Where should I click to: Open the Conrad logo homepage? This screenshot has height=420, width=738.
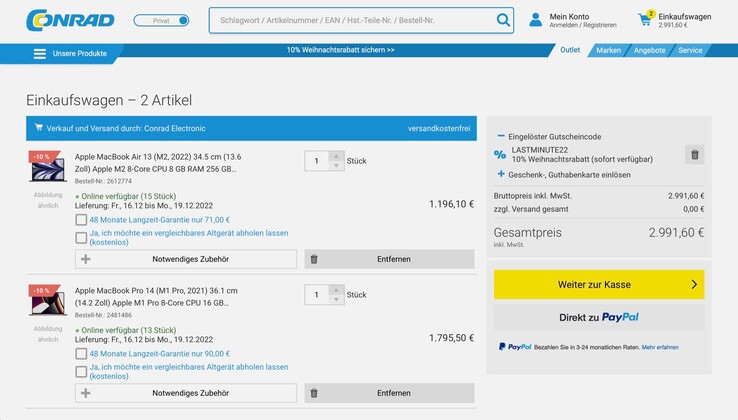(70, 20)
